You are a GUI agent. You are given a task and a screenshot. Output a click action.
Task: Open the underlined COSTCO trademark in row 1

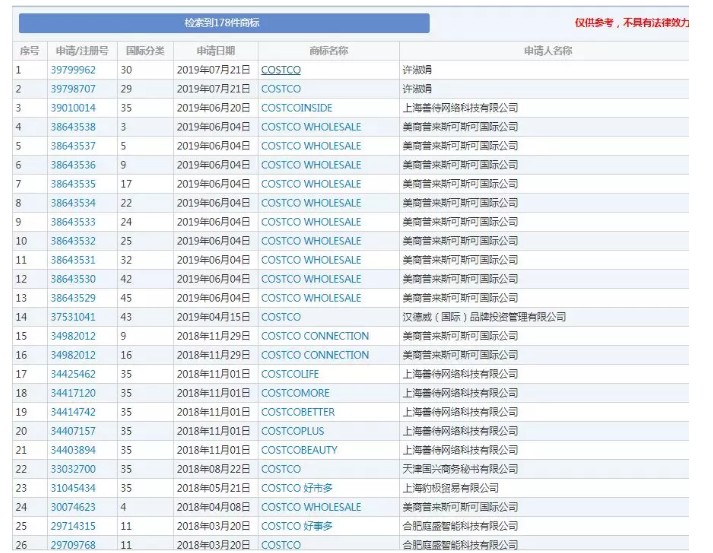pyautogui.click(x=281, y=70)
